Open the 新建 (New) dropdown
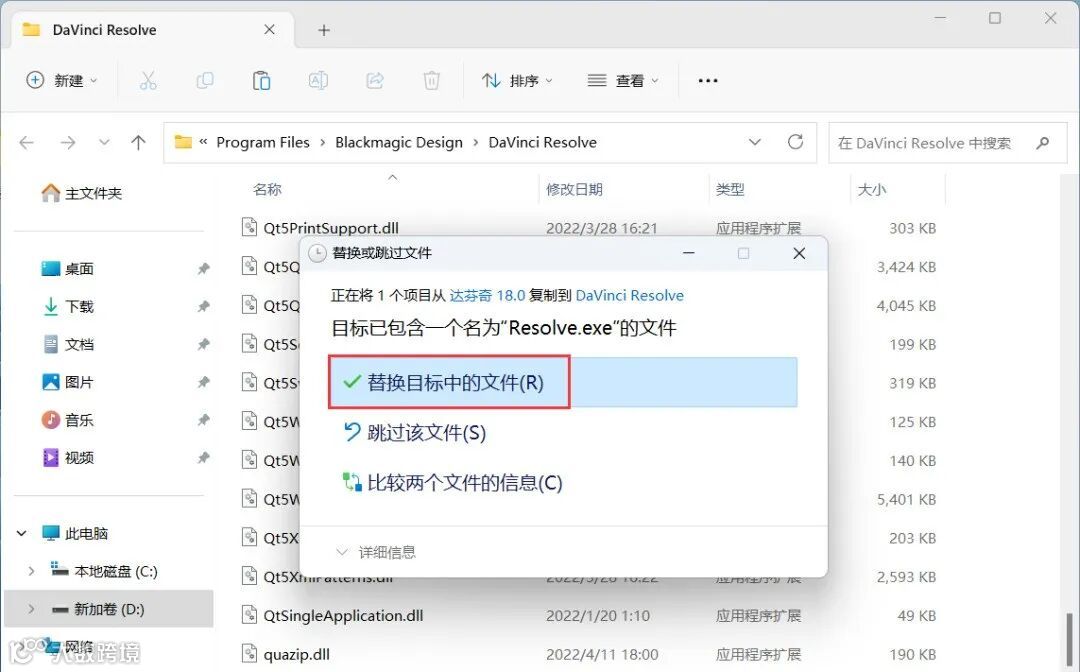 pyautogui.click(x=61, y=81)
